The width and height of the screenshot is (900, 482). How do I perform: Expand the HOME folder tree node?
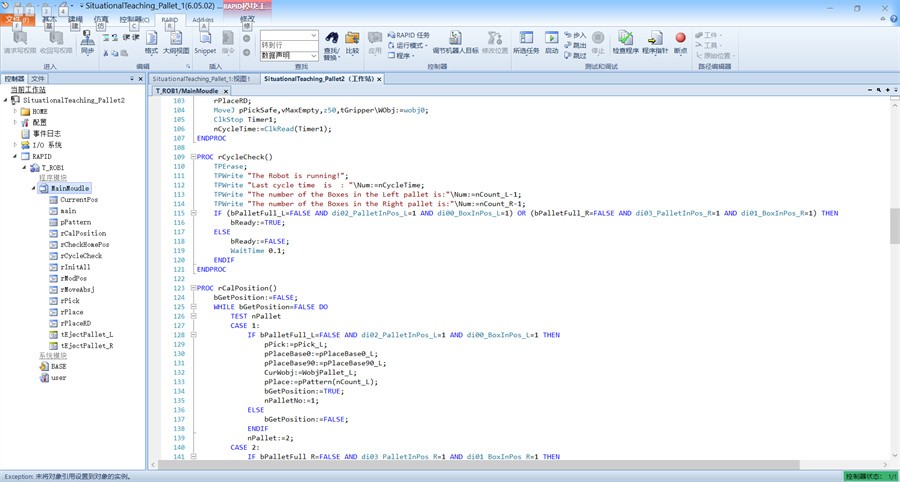click(x=15, y=111)
